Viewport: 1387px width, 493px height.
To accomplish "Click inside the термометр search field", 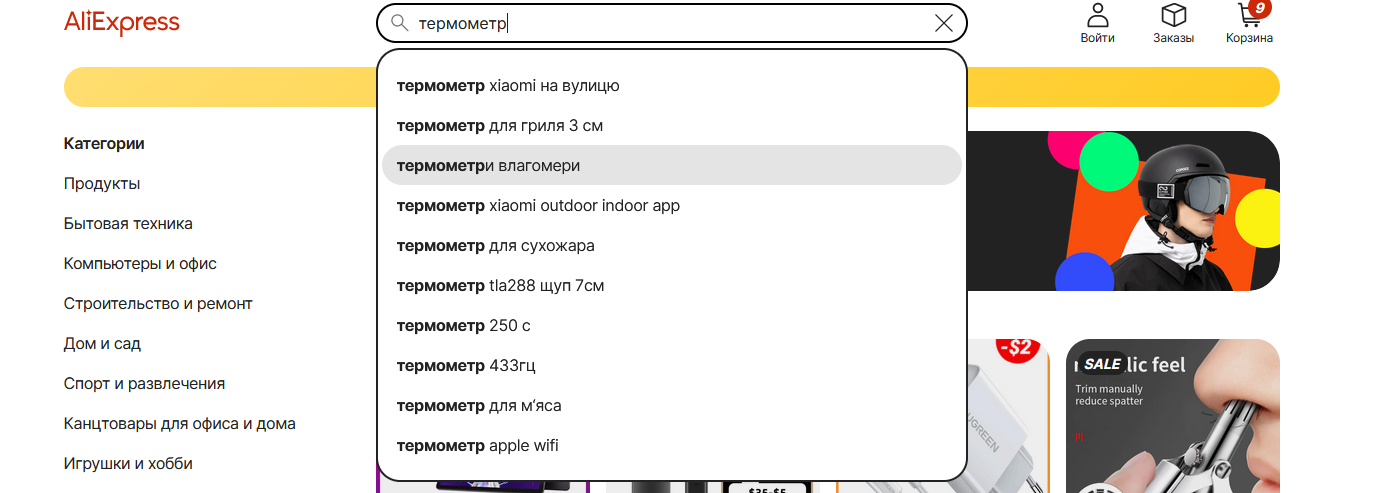I will 670,23.
